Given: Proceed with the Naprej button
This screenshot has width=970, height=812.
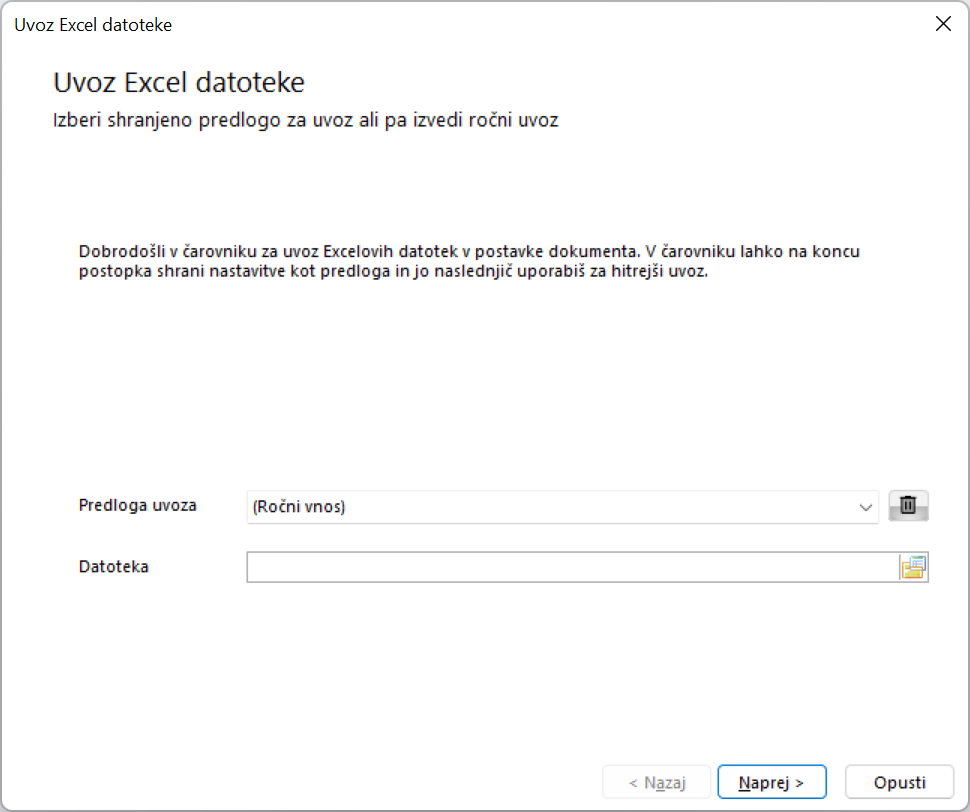Looking at the screenshot, I should pyautogui.click(x=771, y=782).
